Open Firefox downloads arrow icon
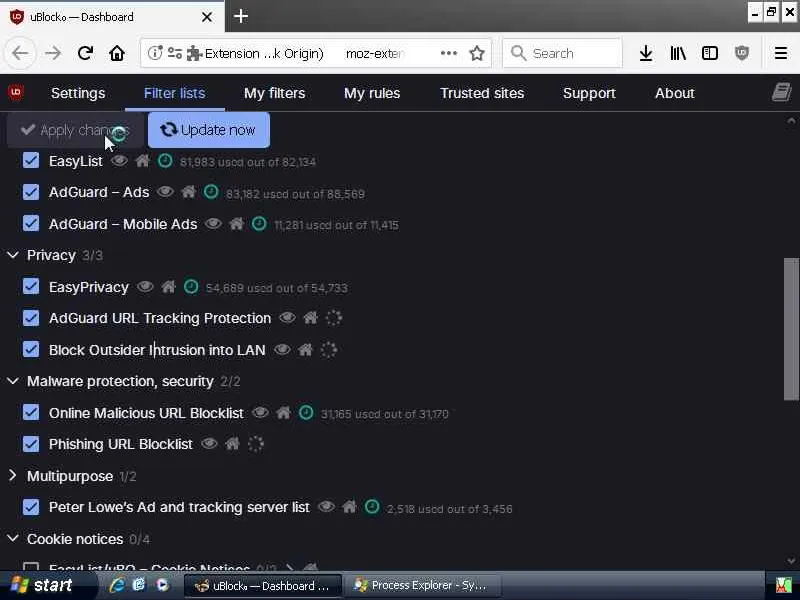 pos(646,53)
